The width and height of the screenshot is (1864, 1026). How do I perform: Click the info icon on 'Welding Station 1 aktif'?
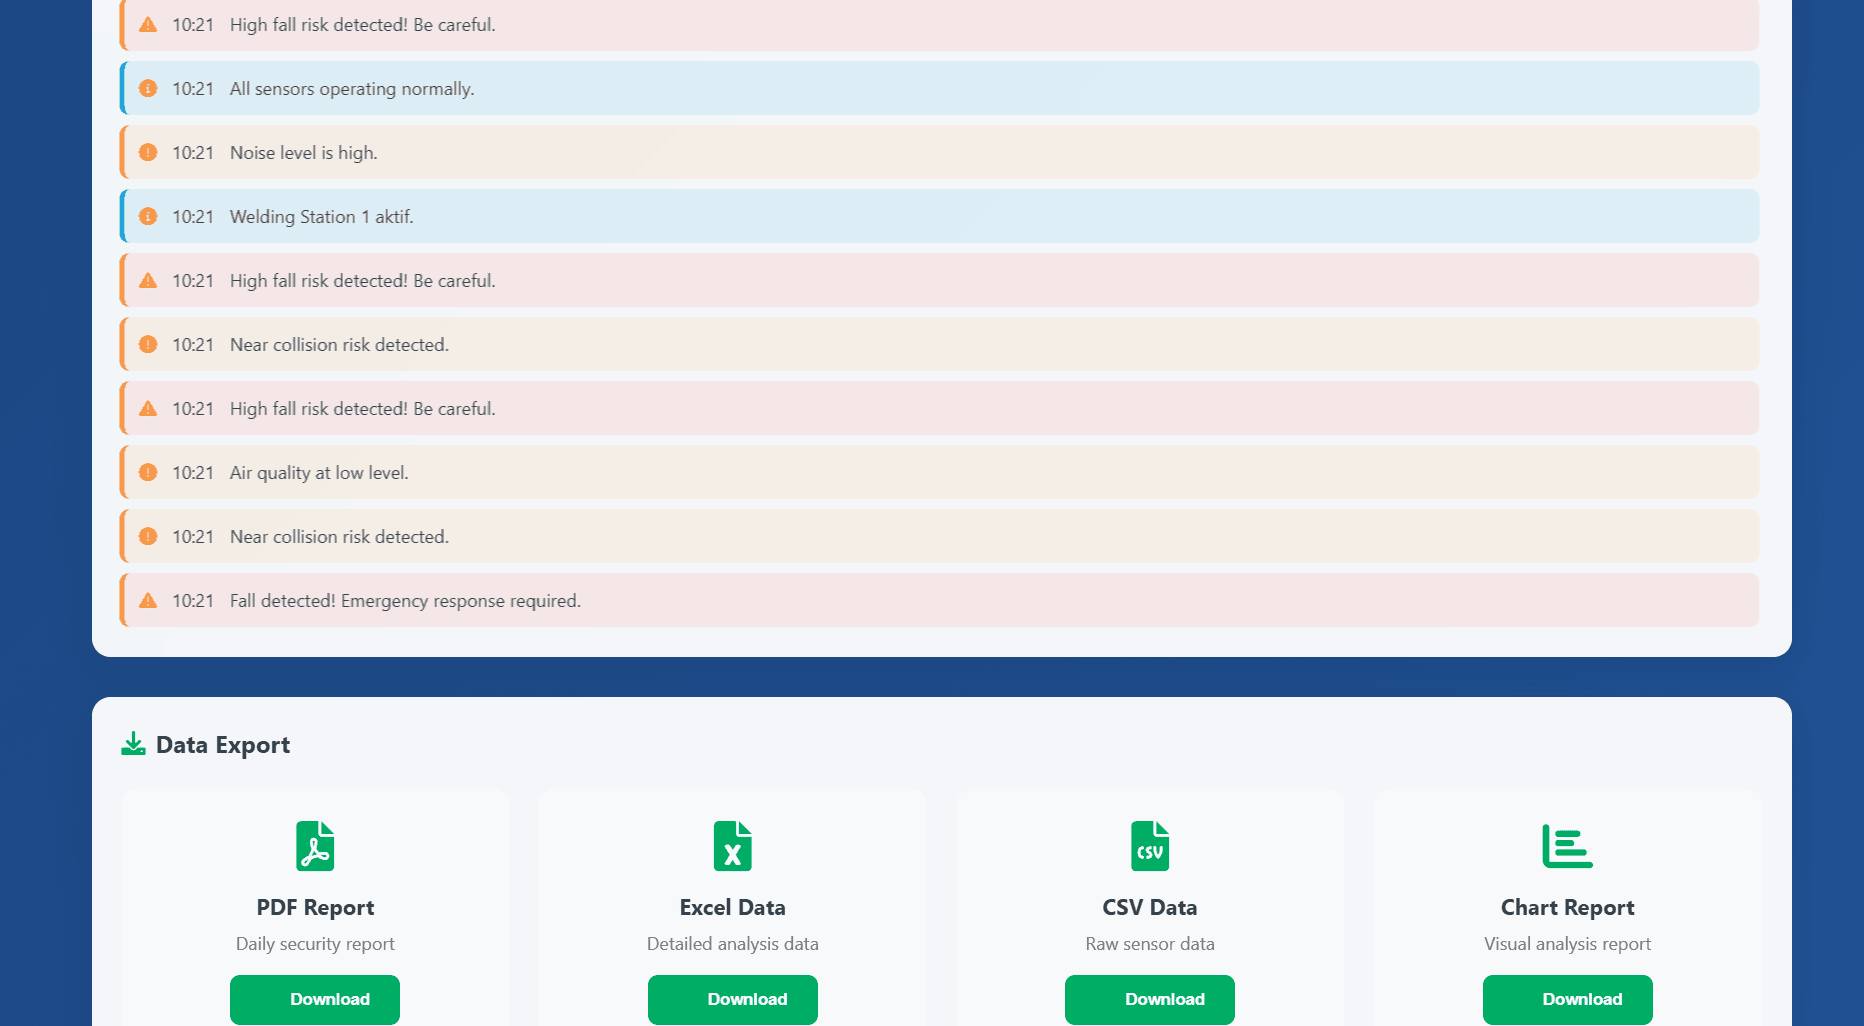tap(147, 216)
